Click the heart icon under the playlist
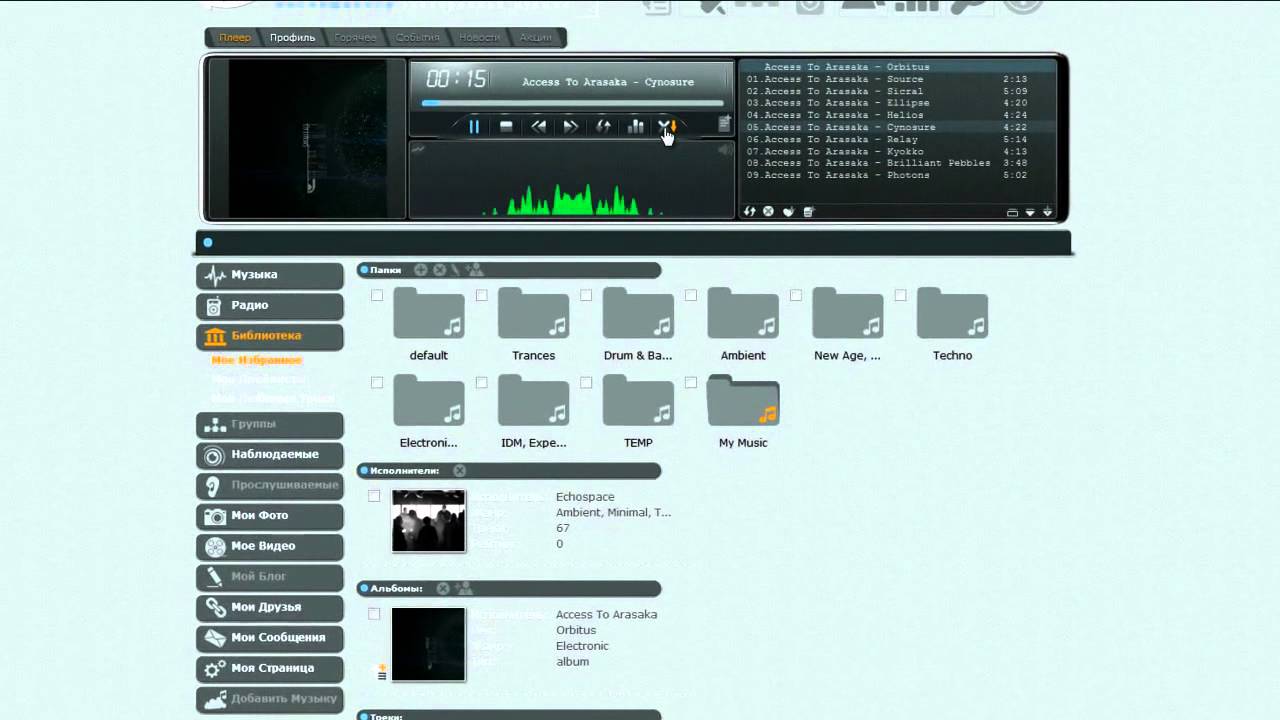Image resolution: width=1280 pixels, height=720 pixels. coord(788,211)
